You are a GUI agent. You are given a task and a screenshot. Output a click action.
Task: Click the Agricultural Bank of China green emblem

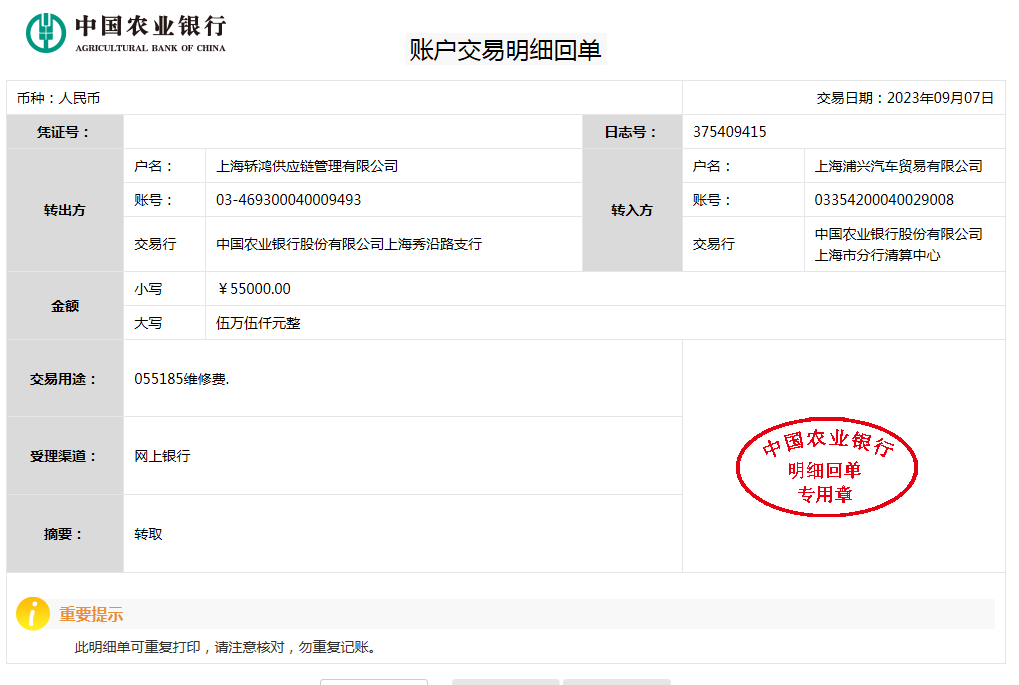pos(46,32)
